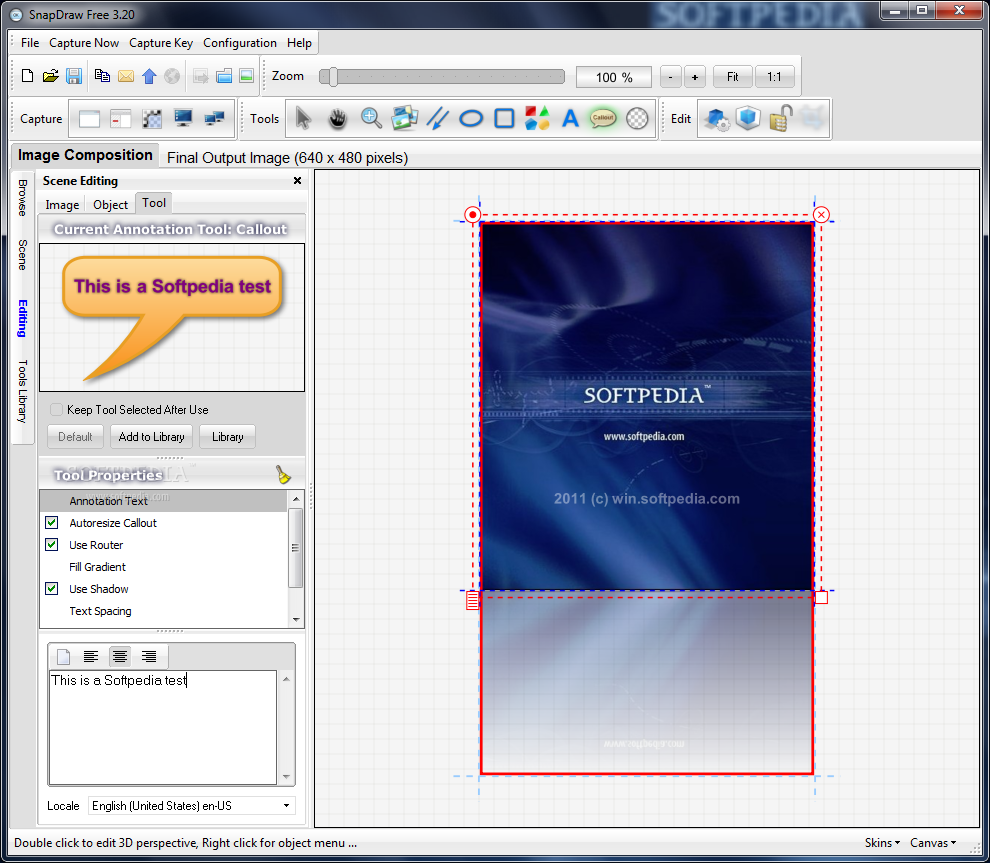Toggle Keep Tool Selected After Use
The width and height of the screenshot is (990, 863).
pyautogui.click(x=56, y=410)
